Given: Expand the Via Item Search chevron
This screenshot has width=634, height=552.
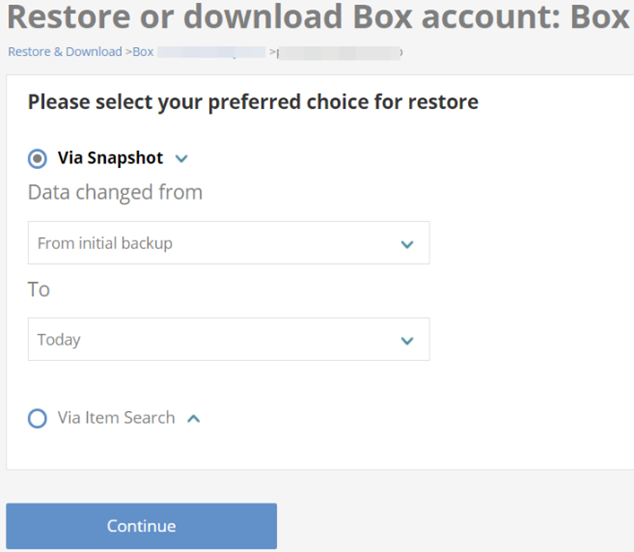Looking at the screenshot, I should [194, 418].
